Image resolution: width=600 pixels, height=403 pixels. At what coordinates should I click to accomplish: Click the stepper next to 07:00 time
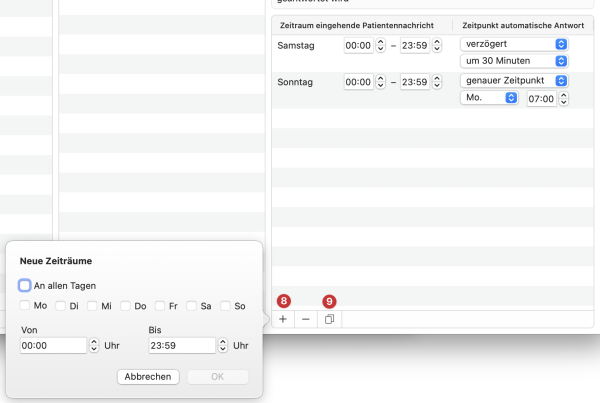tap(563, 99)
